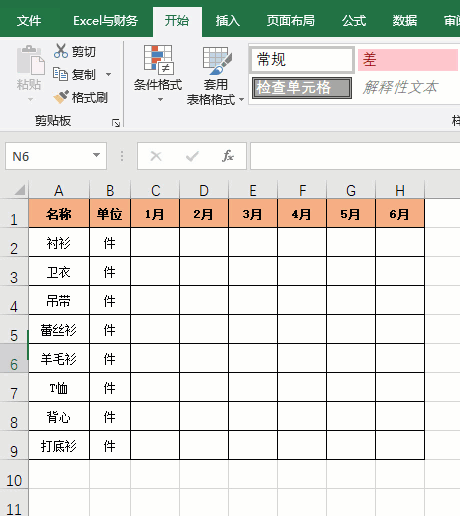Image resolution: width=460 pixels, height=516 pixels.
Task: Select row 1 header
Action: tap(14, 213)
